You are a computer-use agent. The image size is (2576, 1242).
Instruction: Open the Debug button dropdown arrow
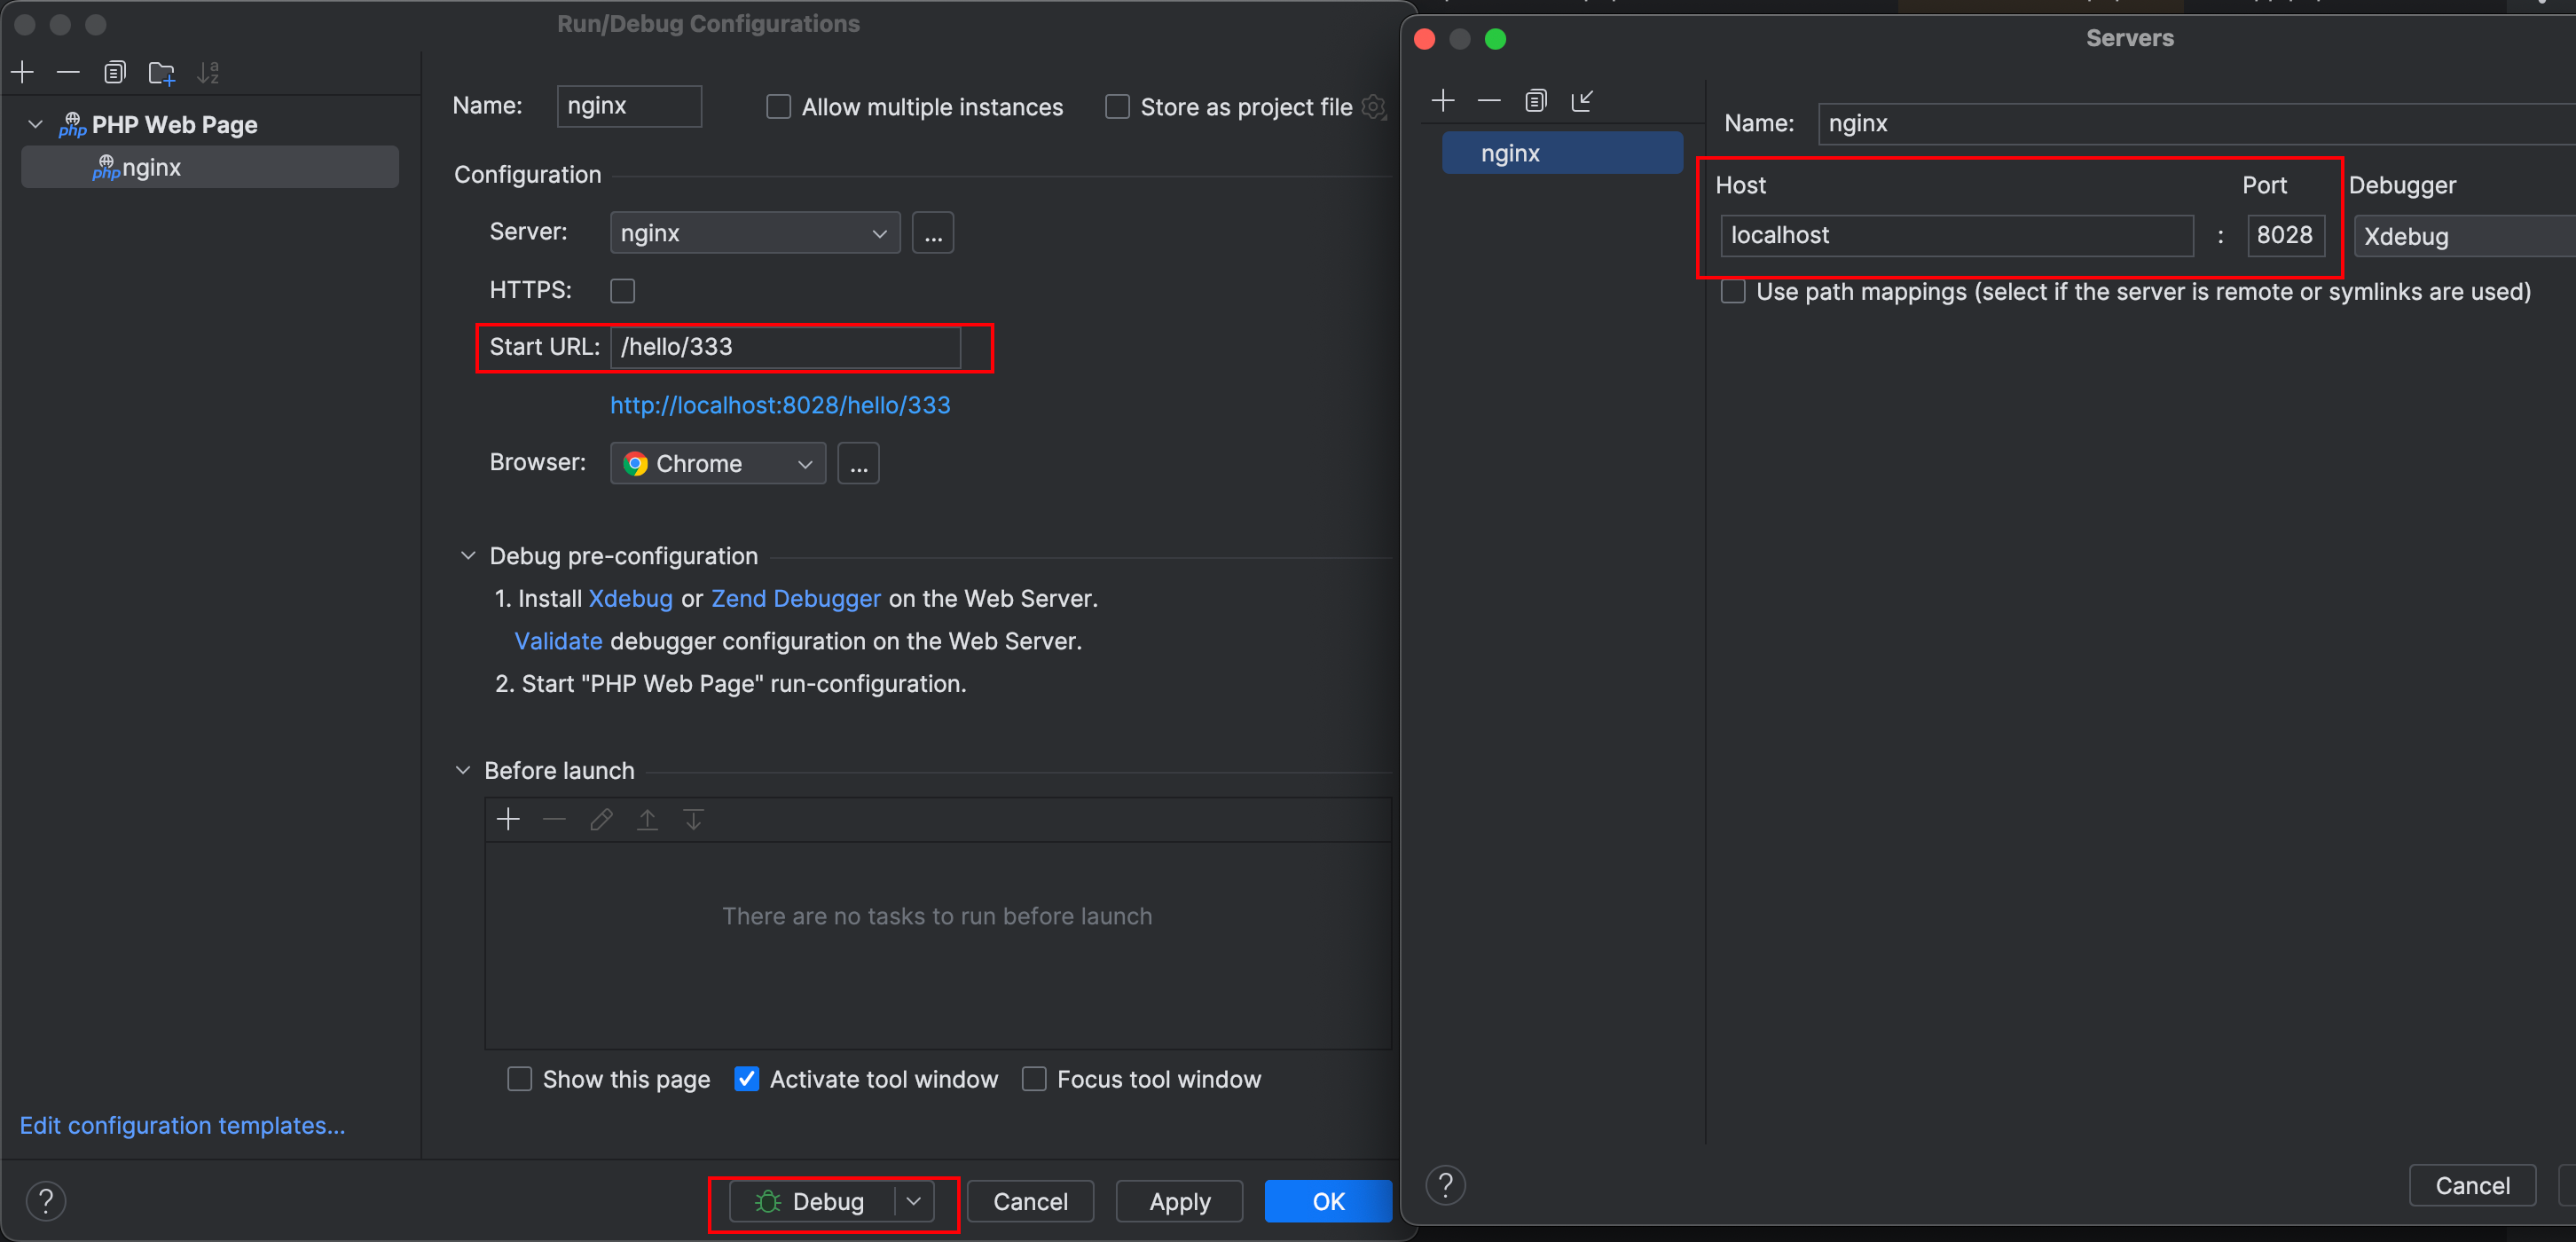914,1201
